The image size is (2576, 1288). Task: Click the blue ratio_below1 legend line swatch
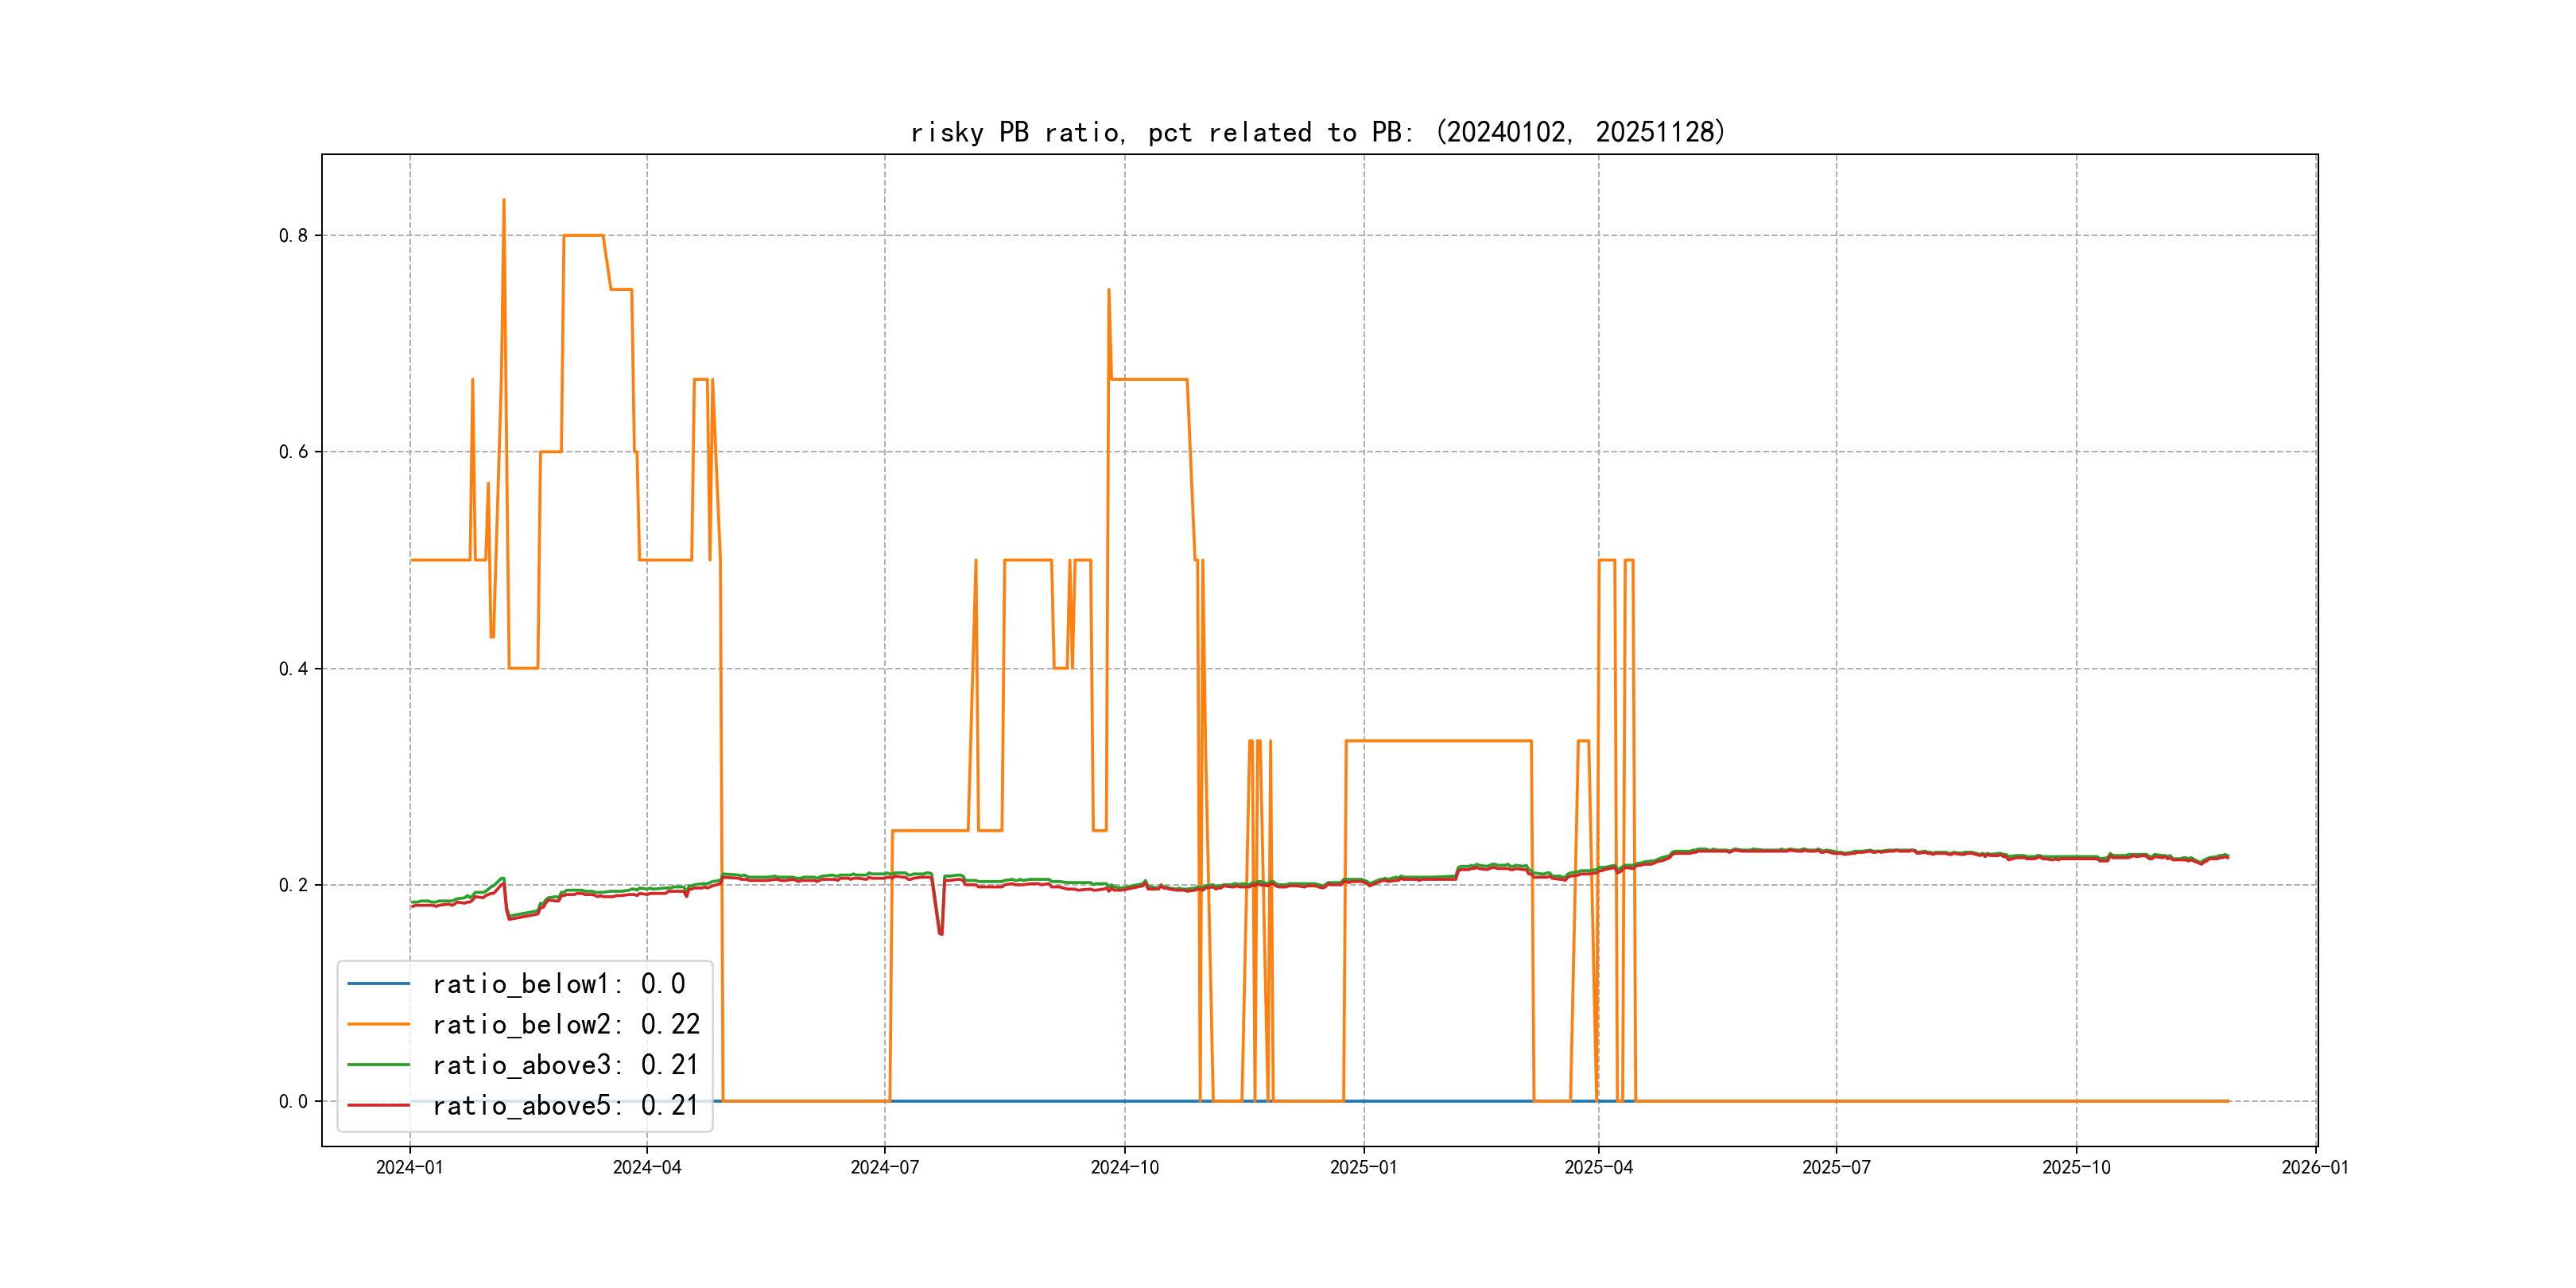[x=378, y=984]
